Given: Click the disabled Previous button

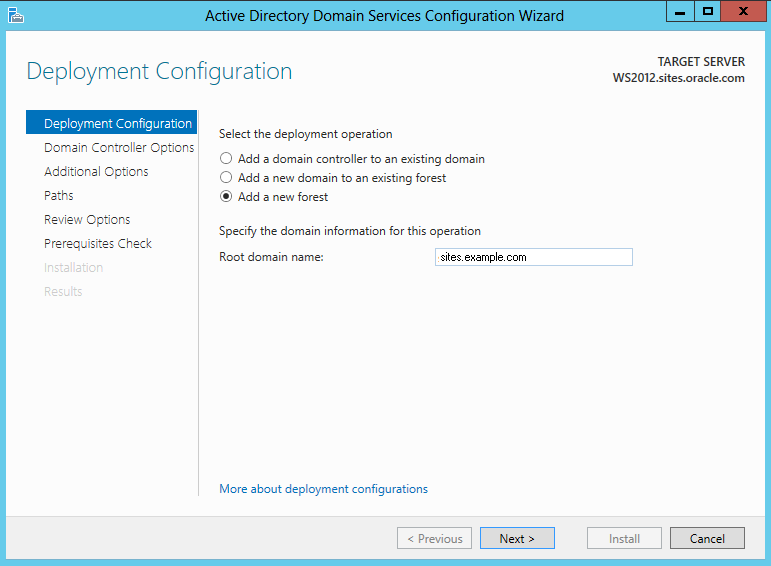Looking at the screenshot, I should (x=434, y=538).
